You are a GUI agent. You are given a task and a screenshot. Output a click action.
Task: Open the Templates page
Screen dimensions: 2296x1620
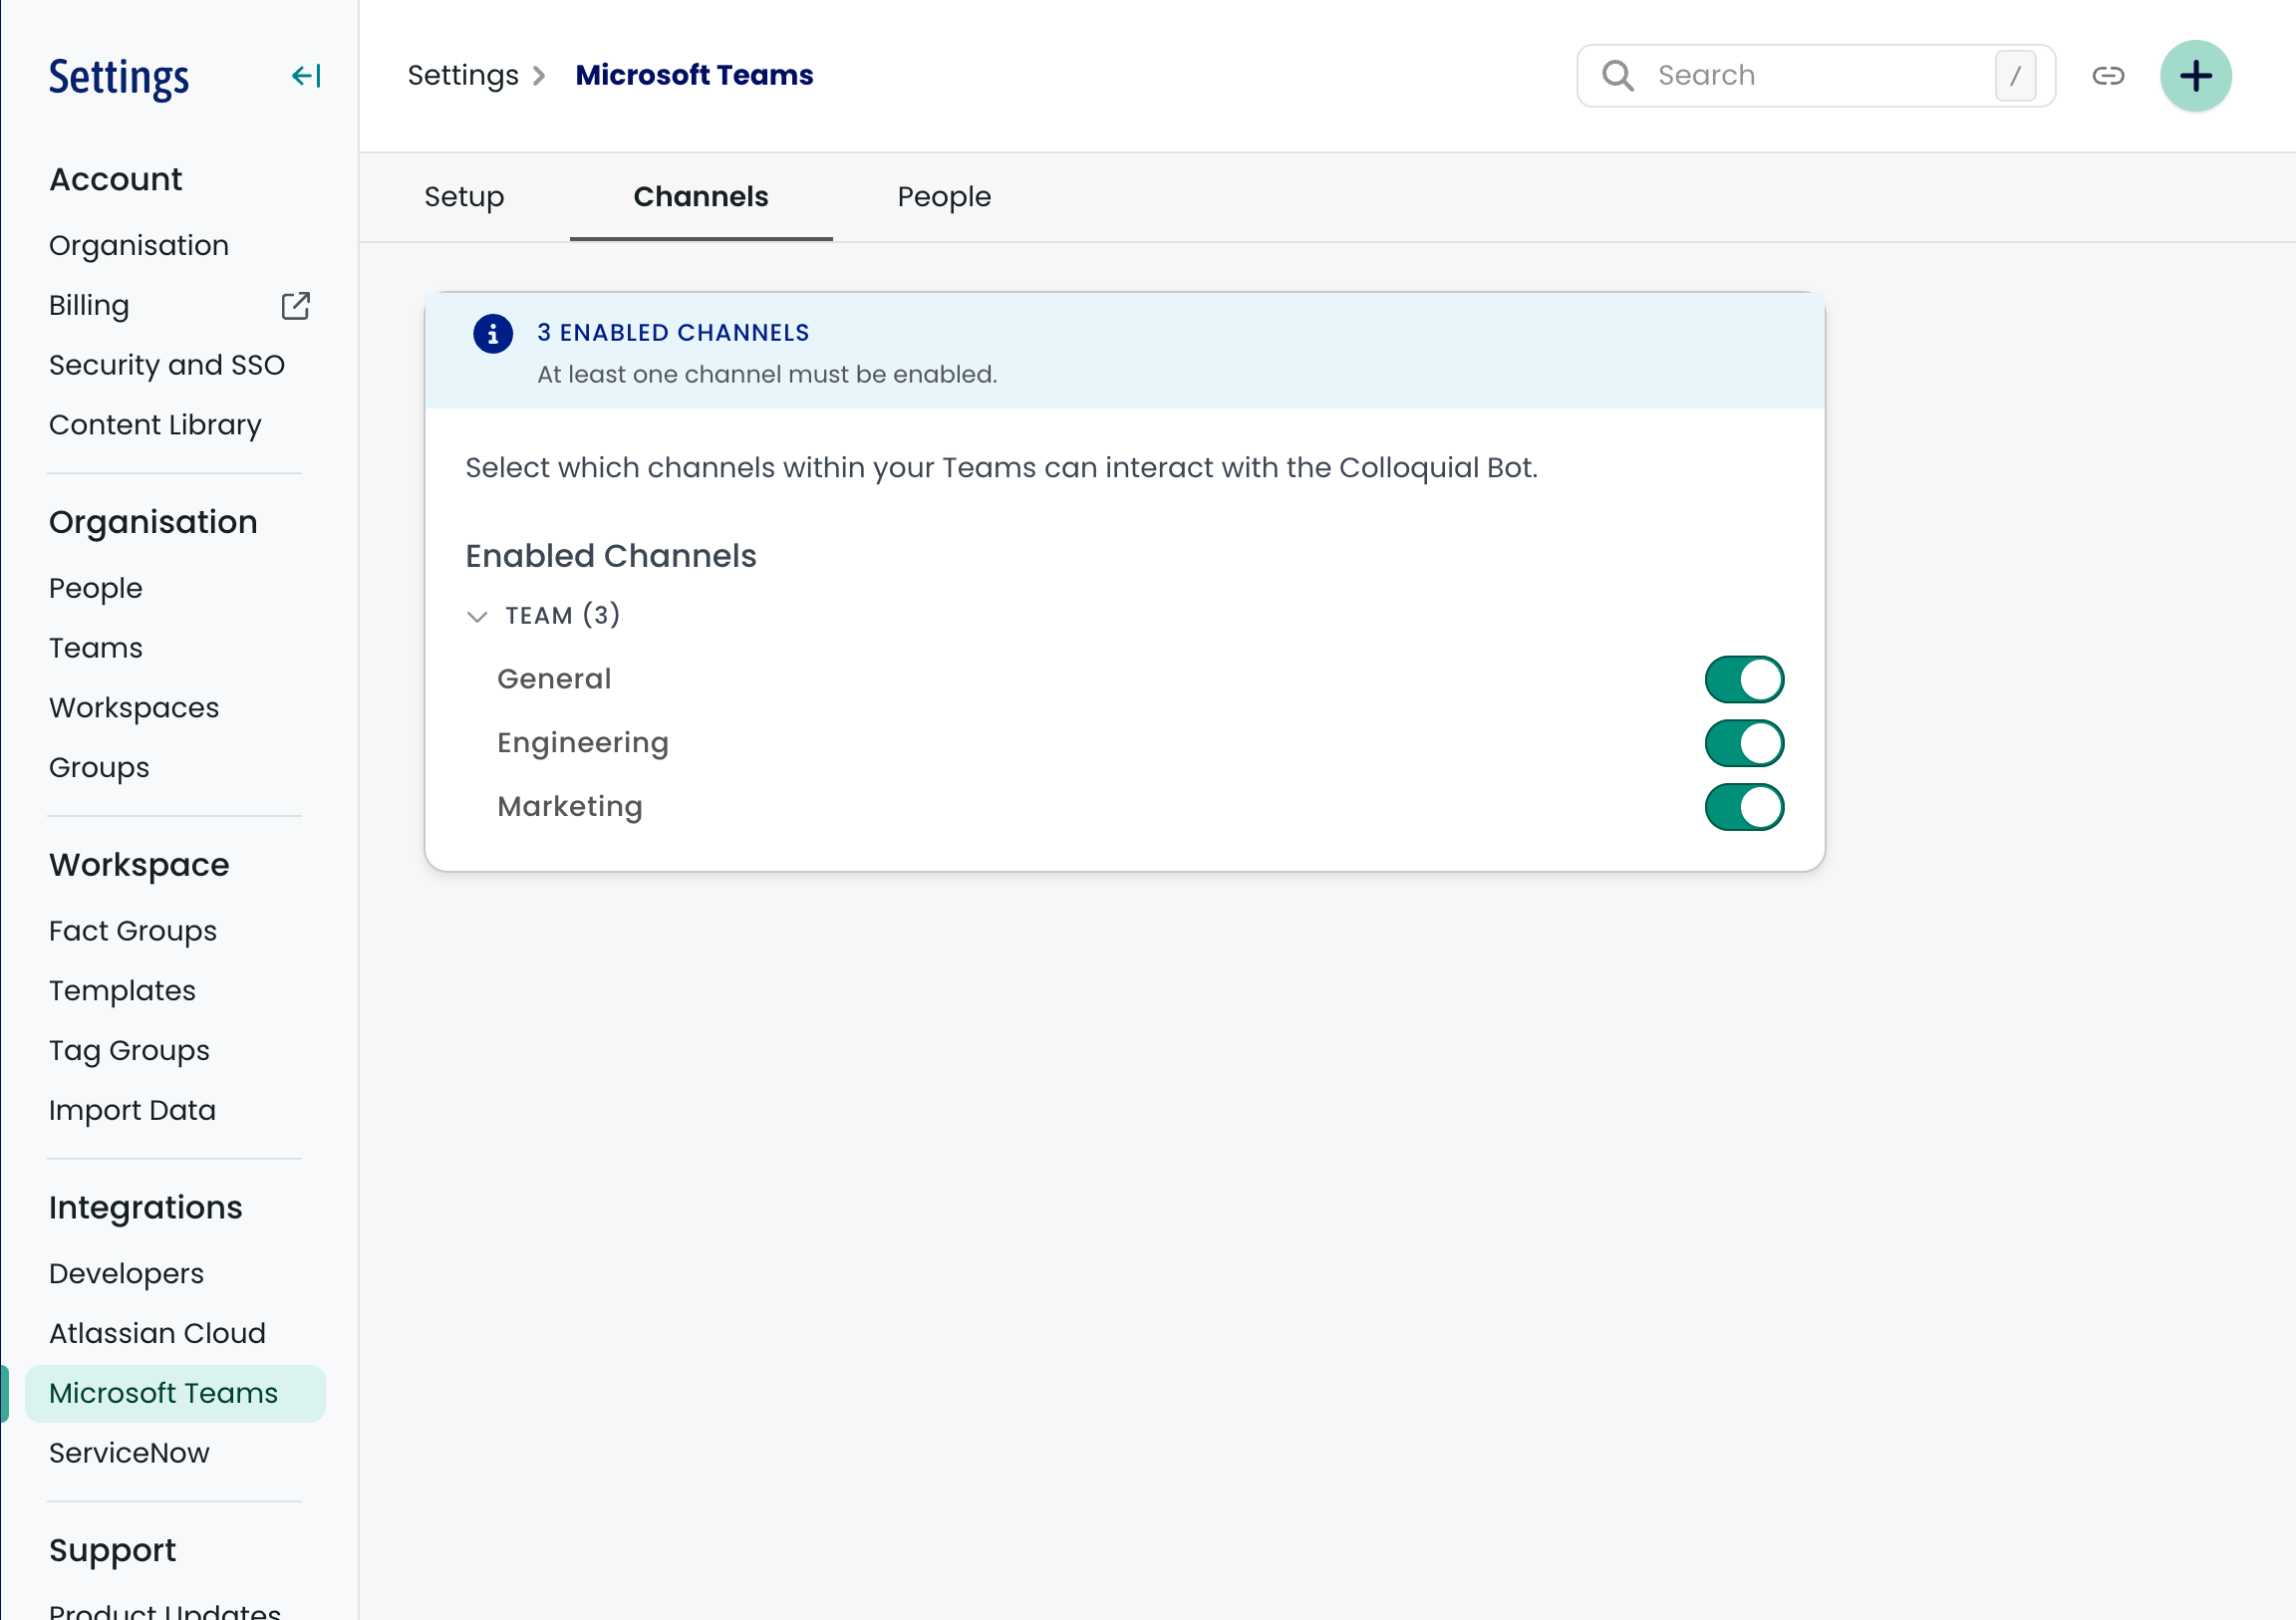122,992
